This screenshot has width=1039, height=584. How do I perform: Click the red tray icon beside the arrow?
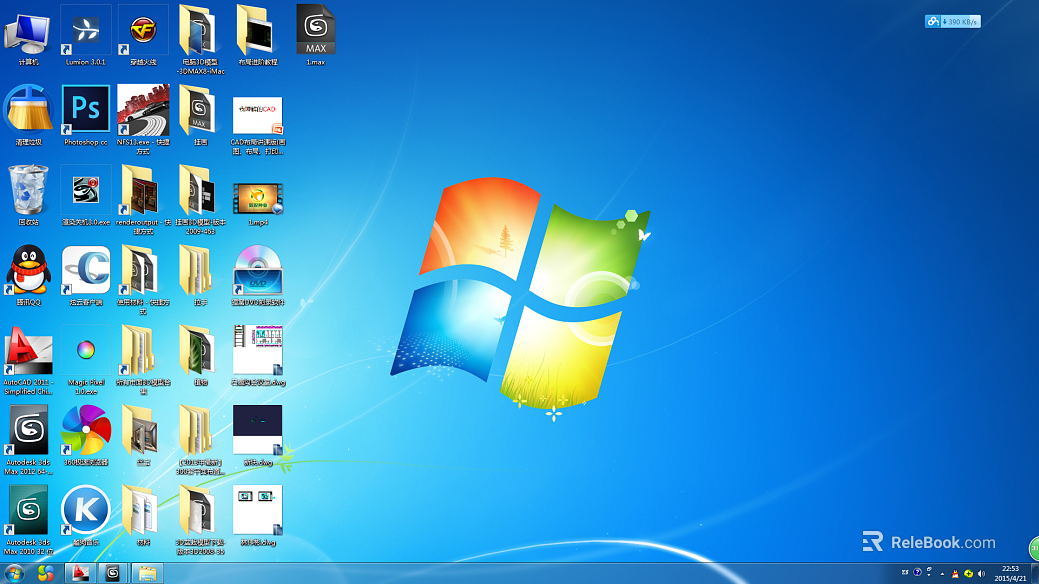coord(955,574)
